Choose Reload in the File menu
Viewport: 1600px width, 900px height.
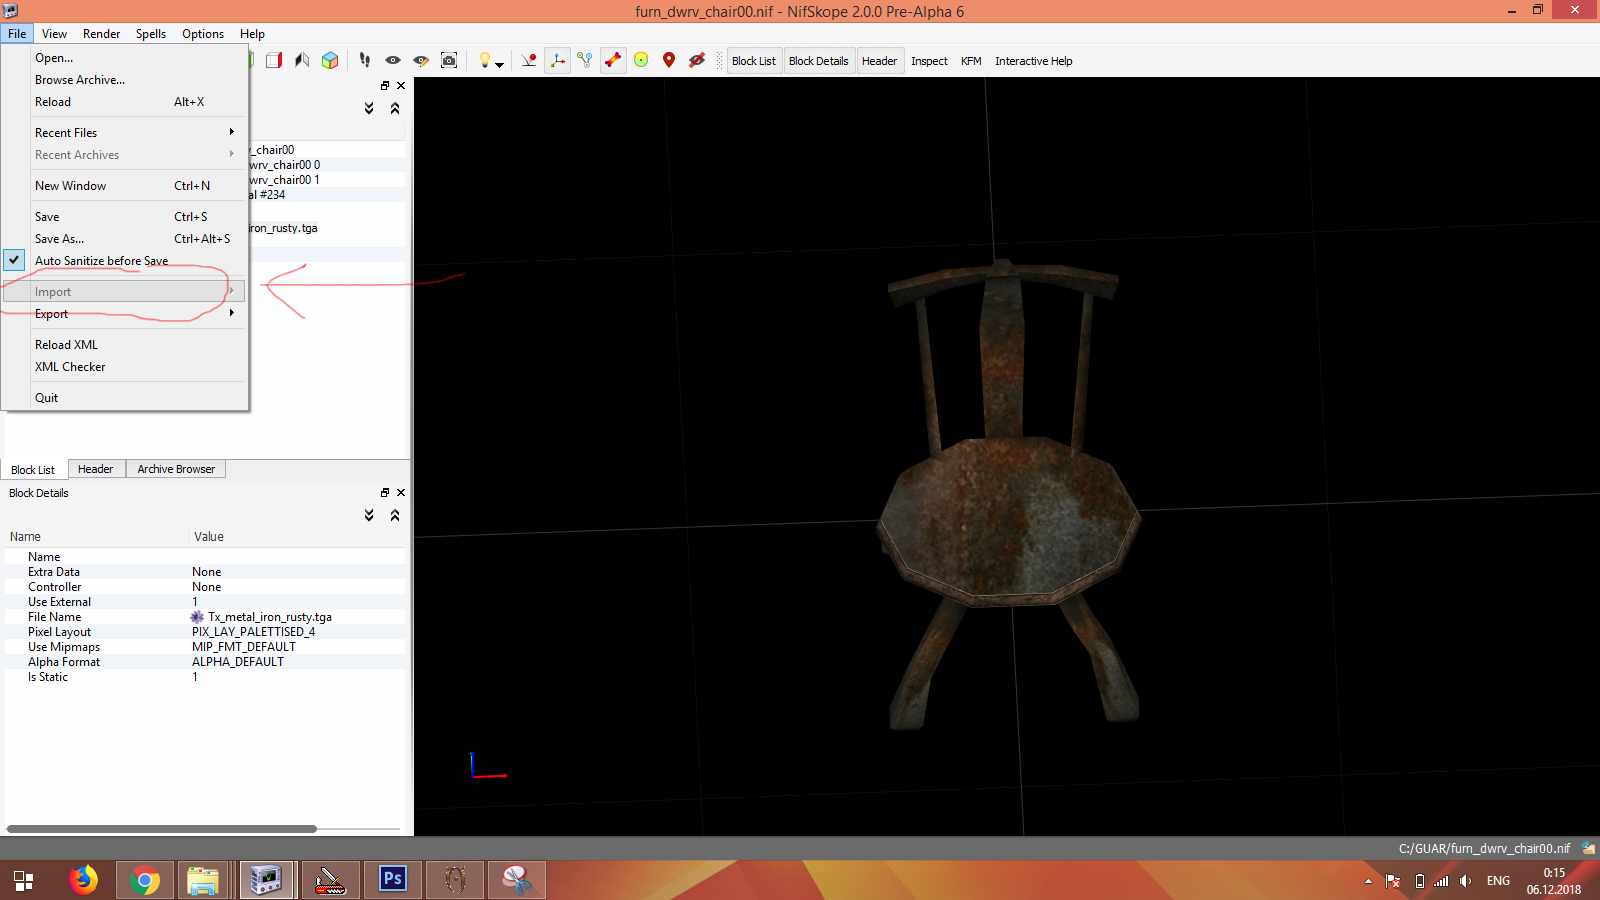[125, 102]
